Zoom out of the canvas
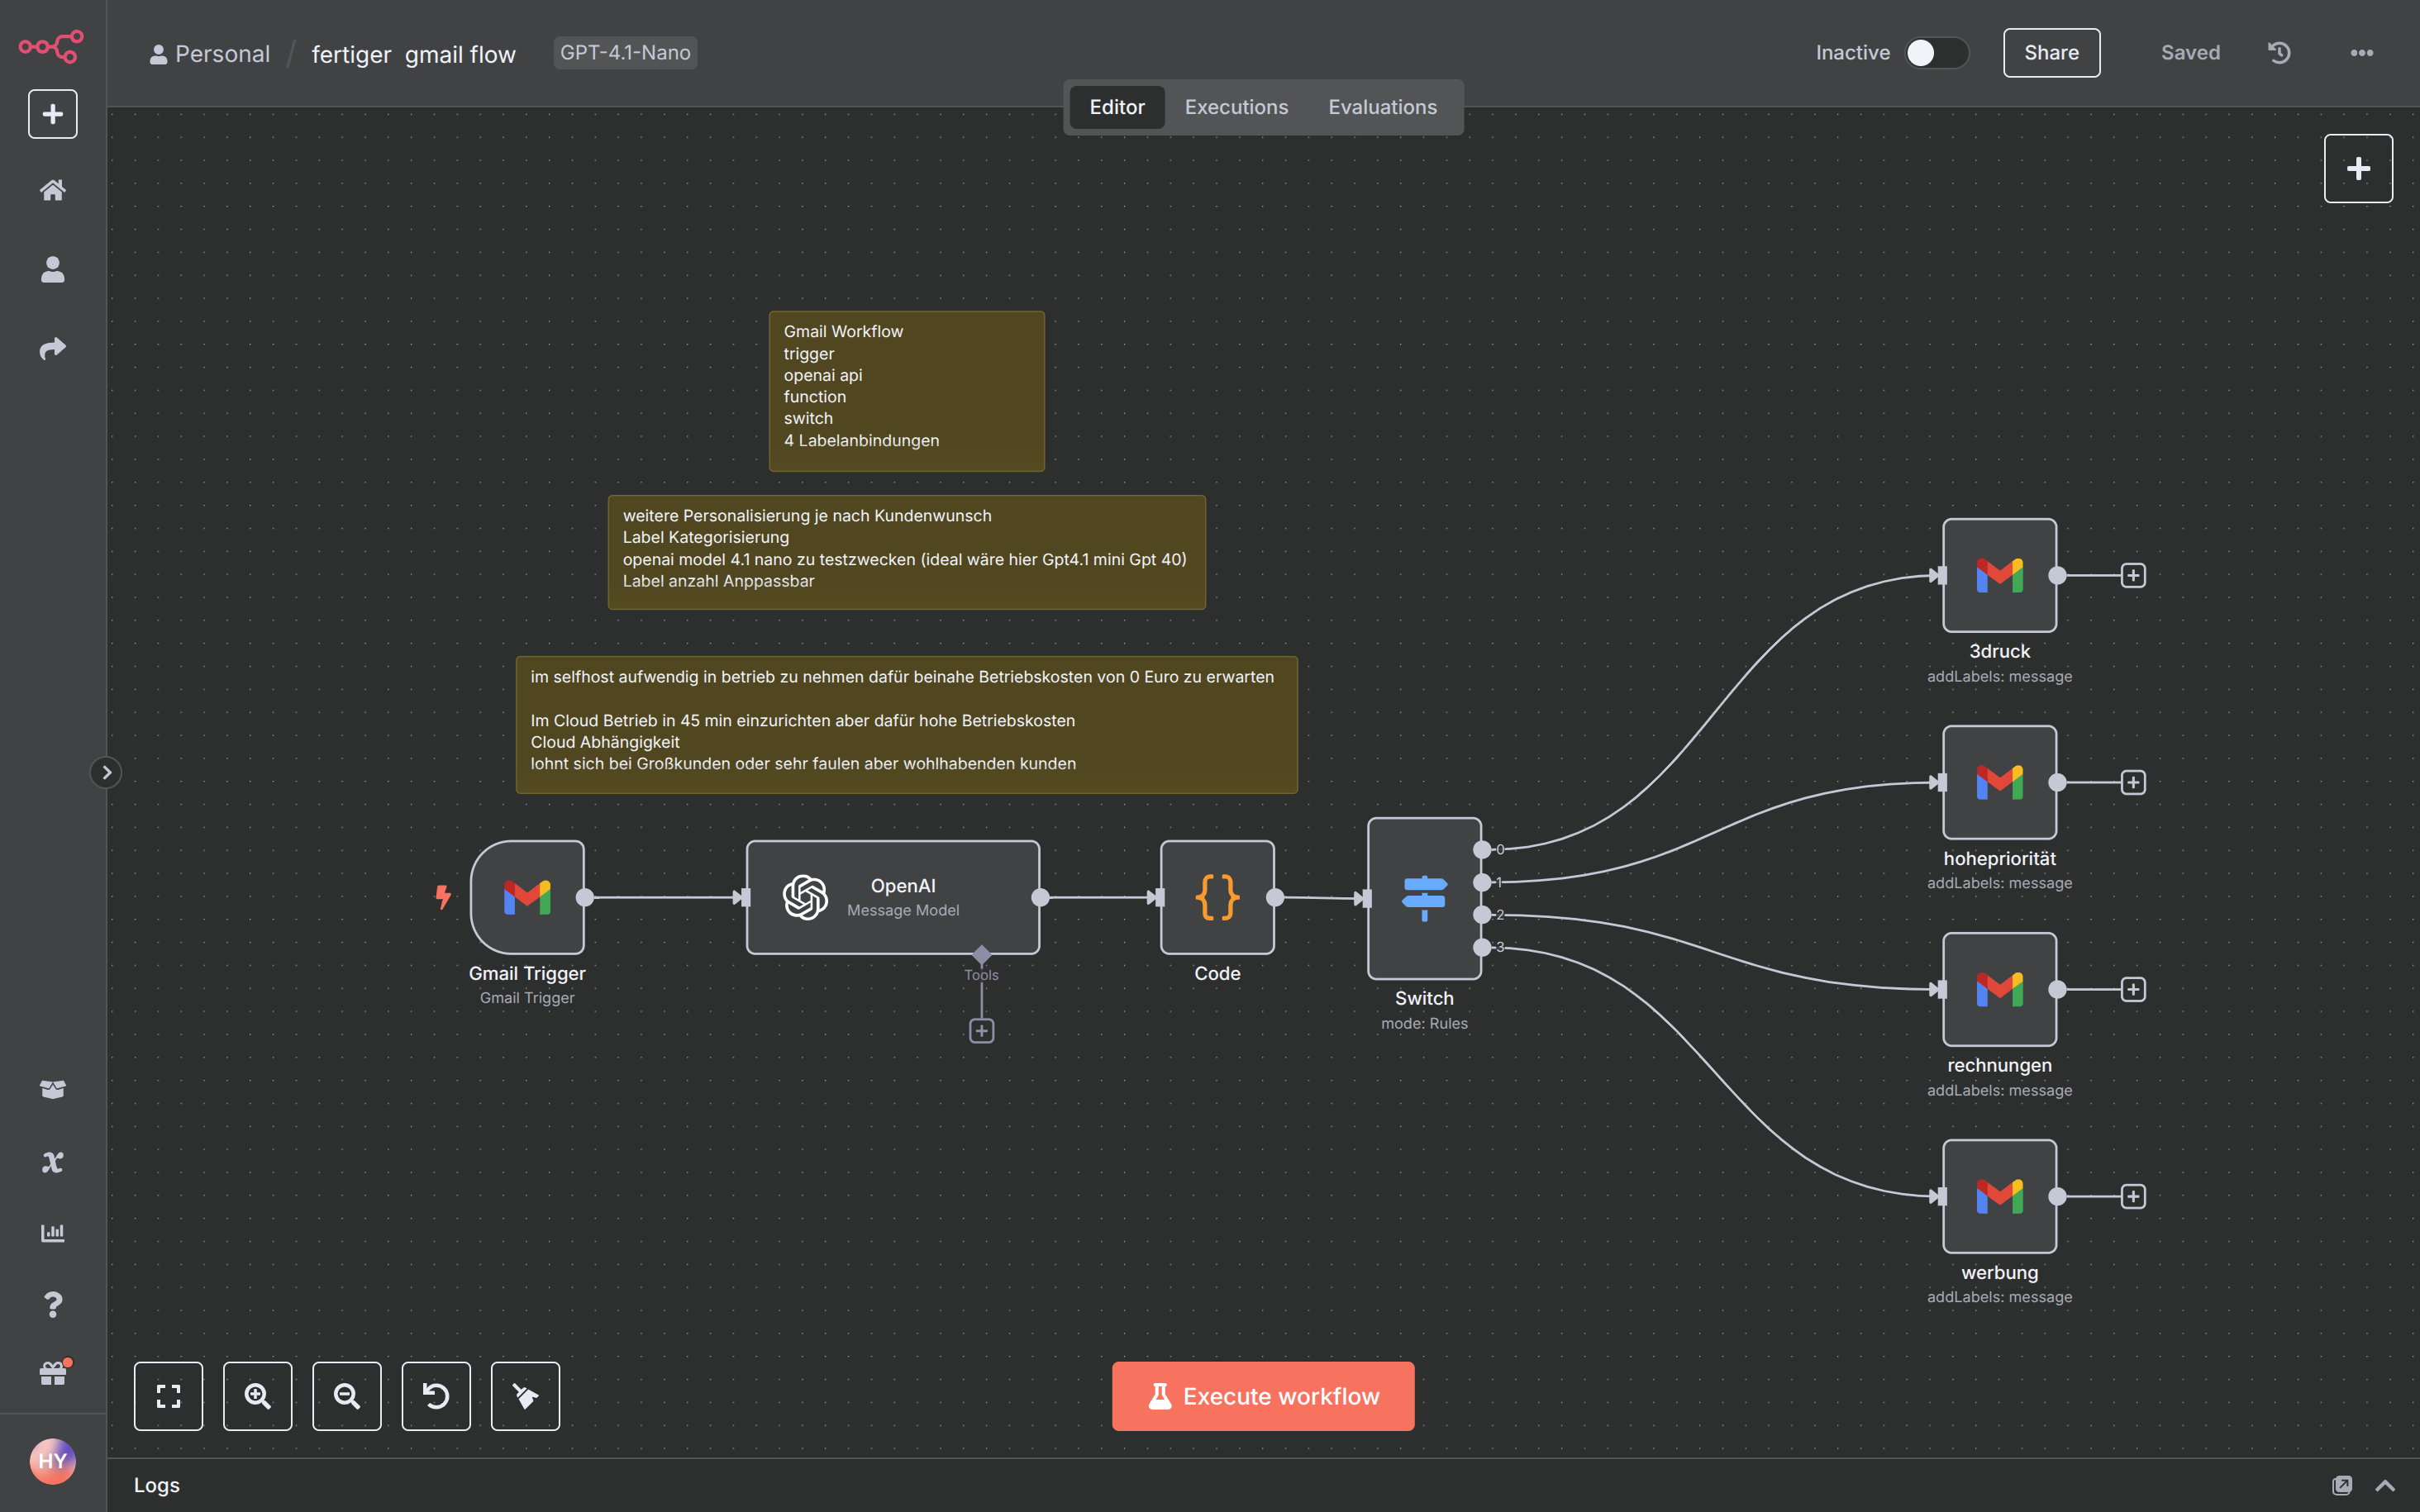The width and height of the screenshot is (2420, 1512). 347,1396
